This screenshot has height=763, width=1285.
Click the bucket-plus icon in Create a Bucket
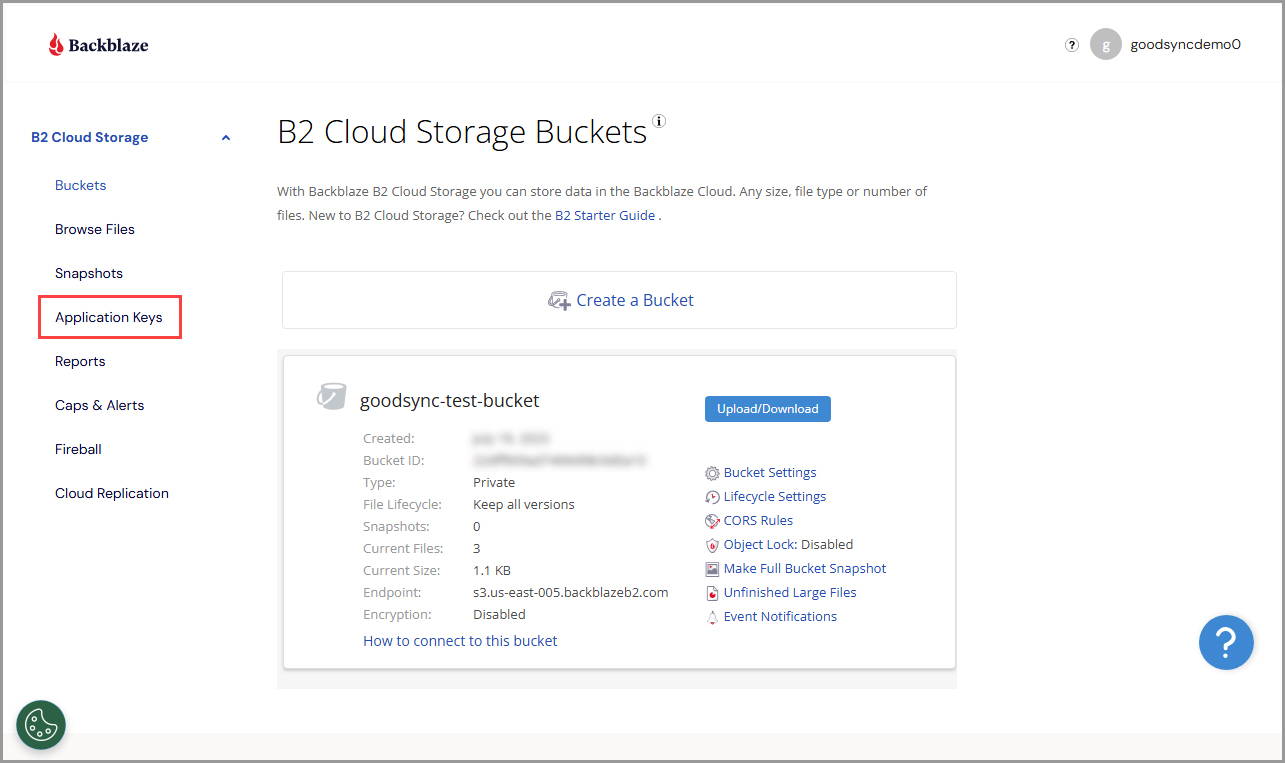click(x=559, y=300)
